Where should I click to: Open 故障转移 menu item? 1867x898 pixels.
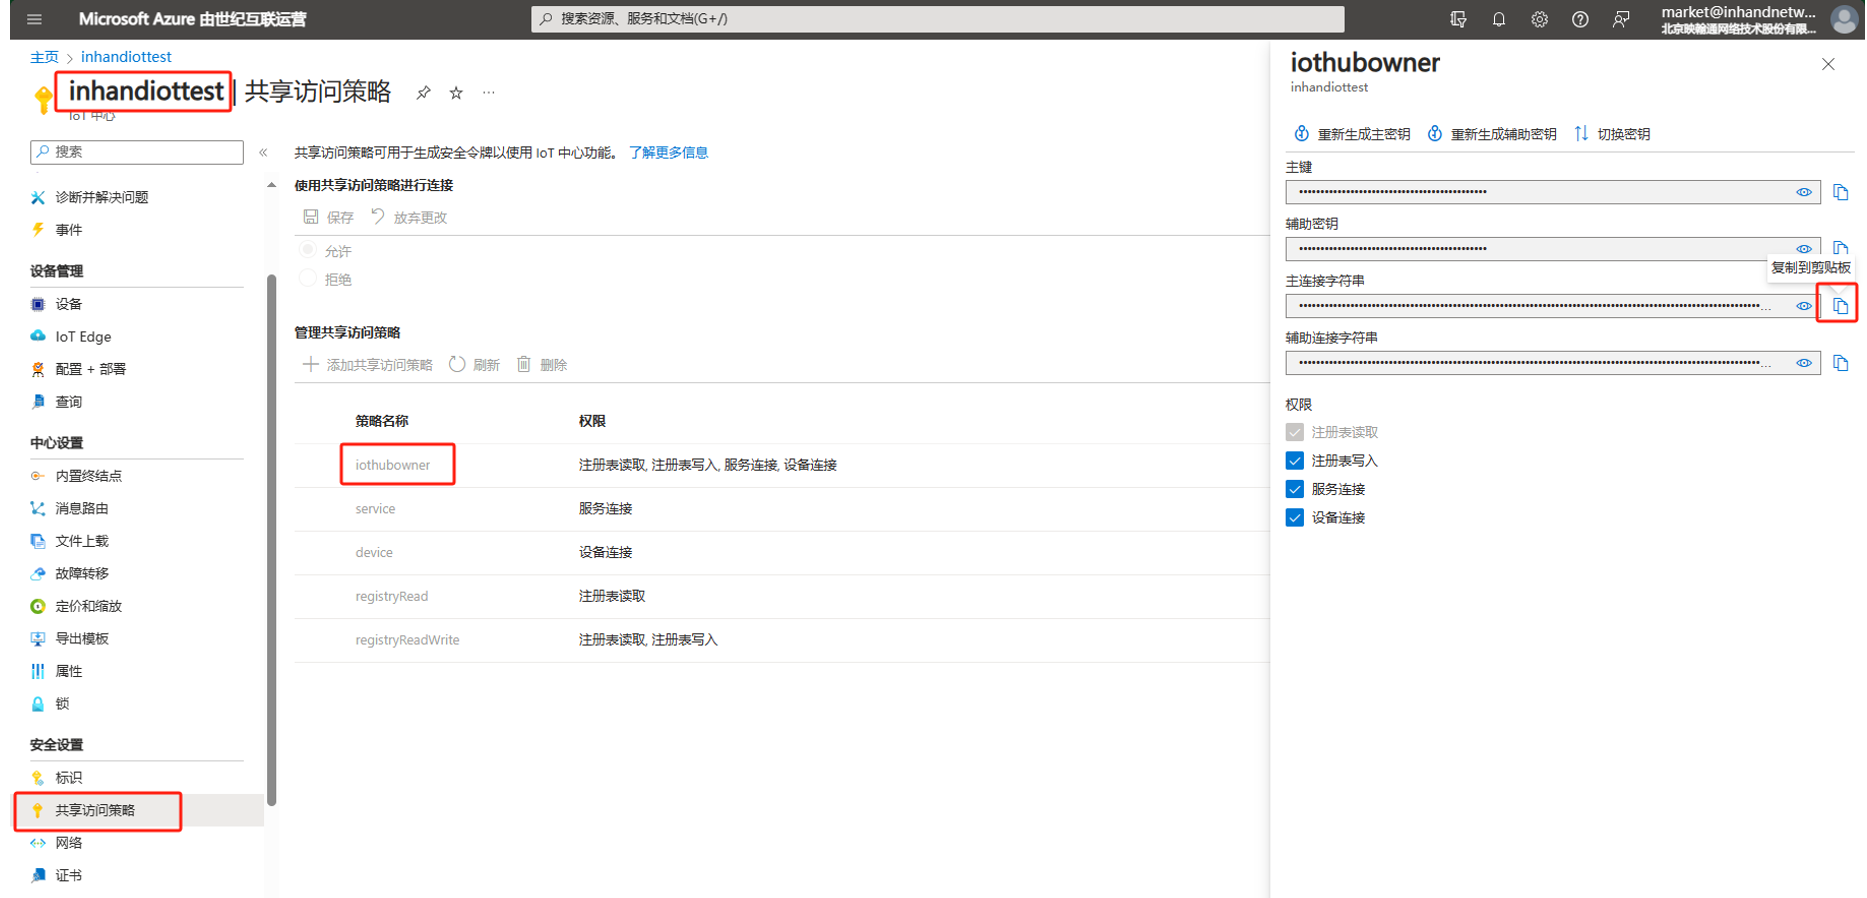click(x=69, y=573)
